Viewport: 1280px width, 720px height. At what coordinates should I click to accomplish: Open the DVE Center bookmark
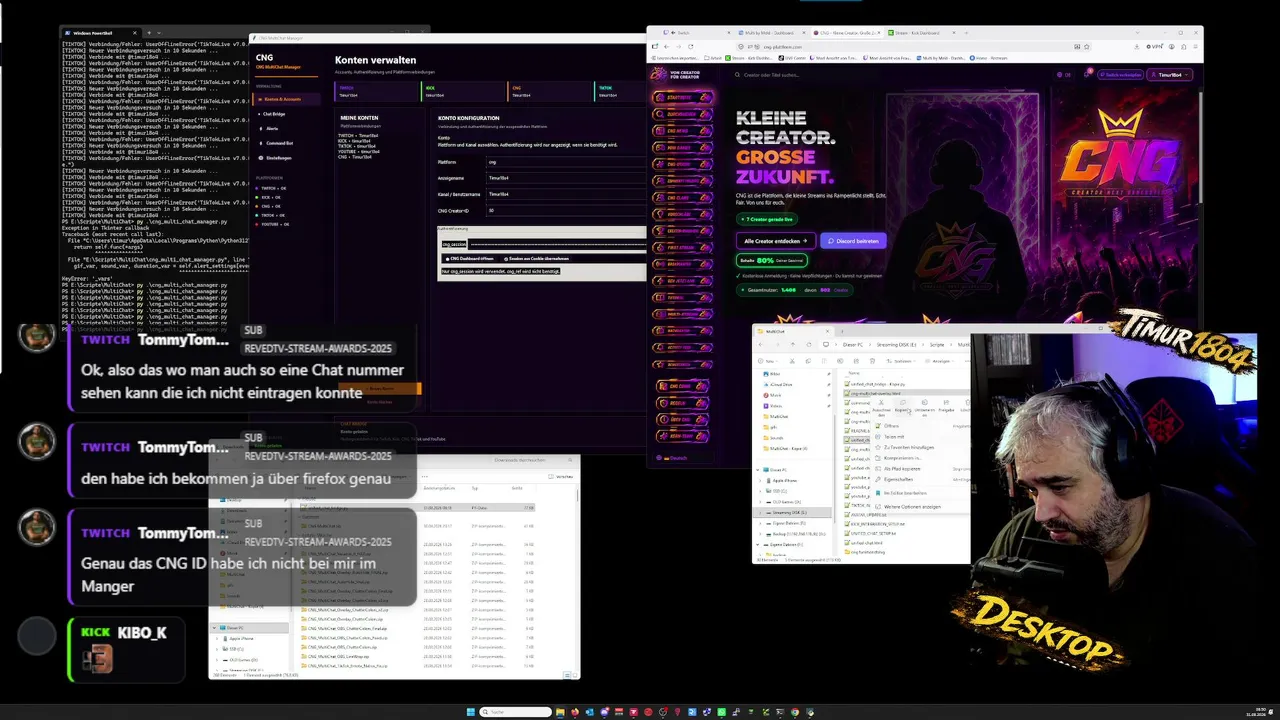(x=794, y=58)
